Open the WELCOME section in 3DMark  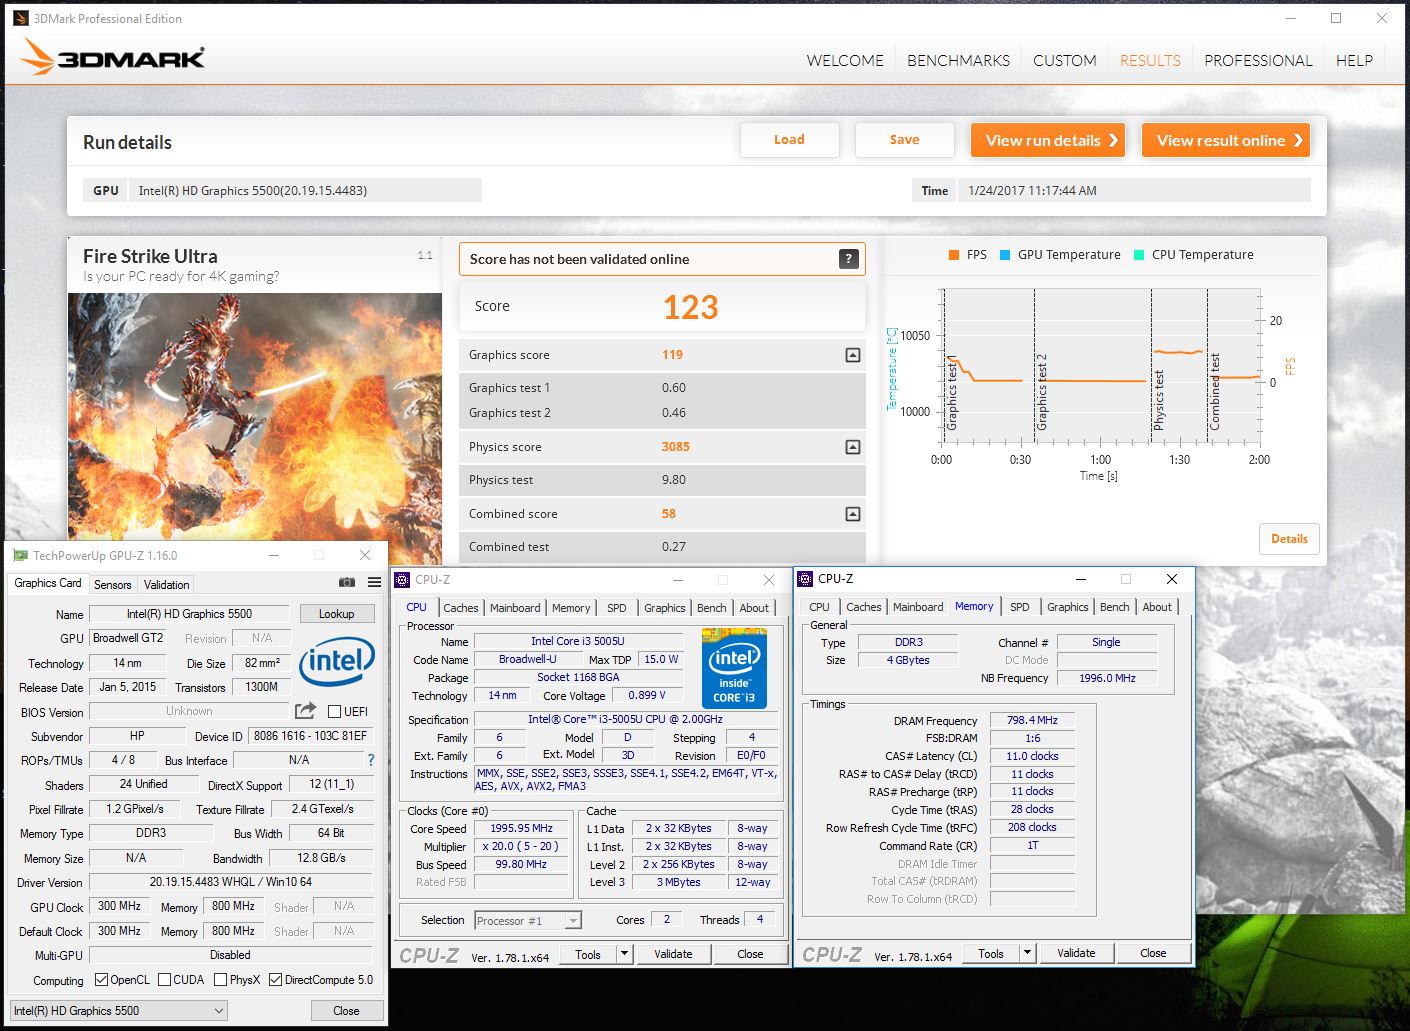click(x=845, y=60)
